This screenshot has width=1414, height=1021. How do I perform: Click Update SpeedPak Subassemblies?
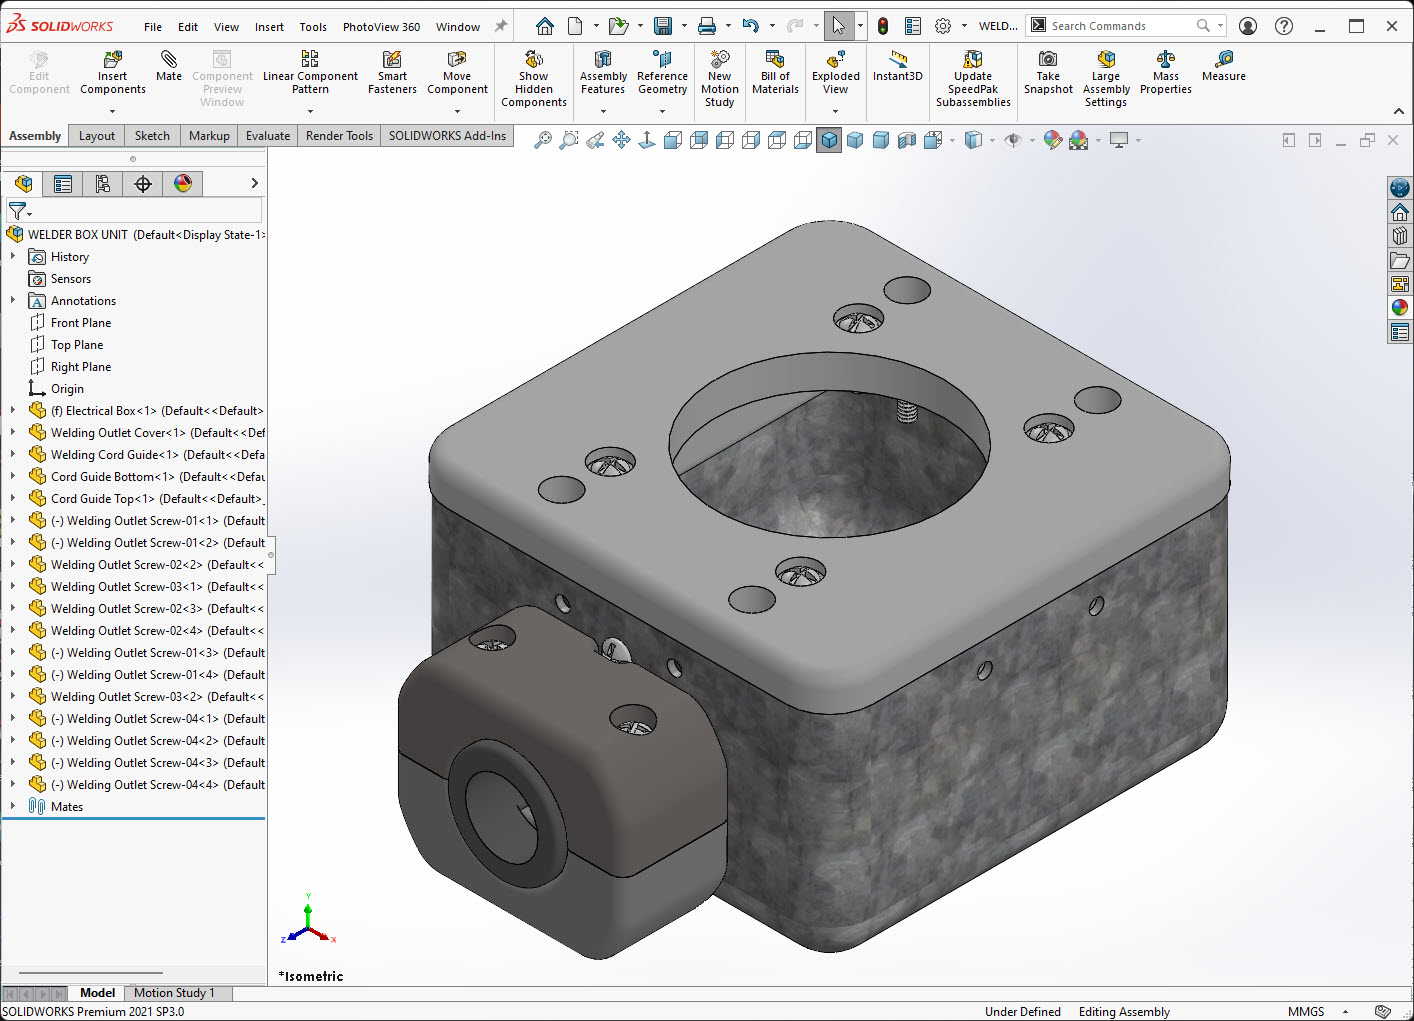pos(973,79)
